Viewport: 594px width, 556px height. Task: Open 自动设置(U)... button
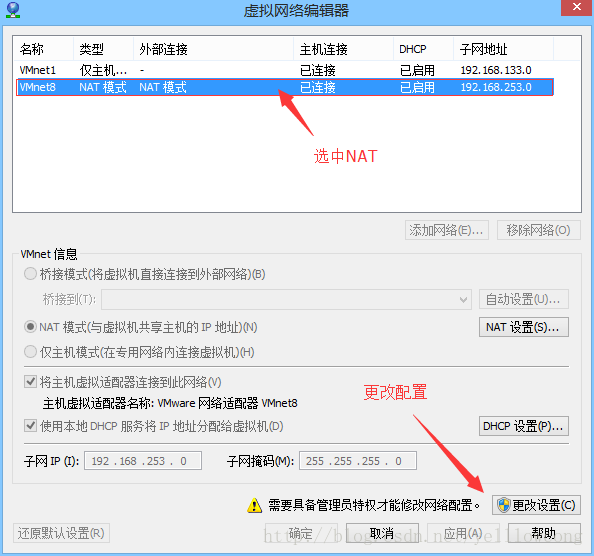tap(524, 300)
